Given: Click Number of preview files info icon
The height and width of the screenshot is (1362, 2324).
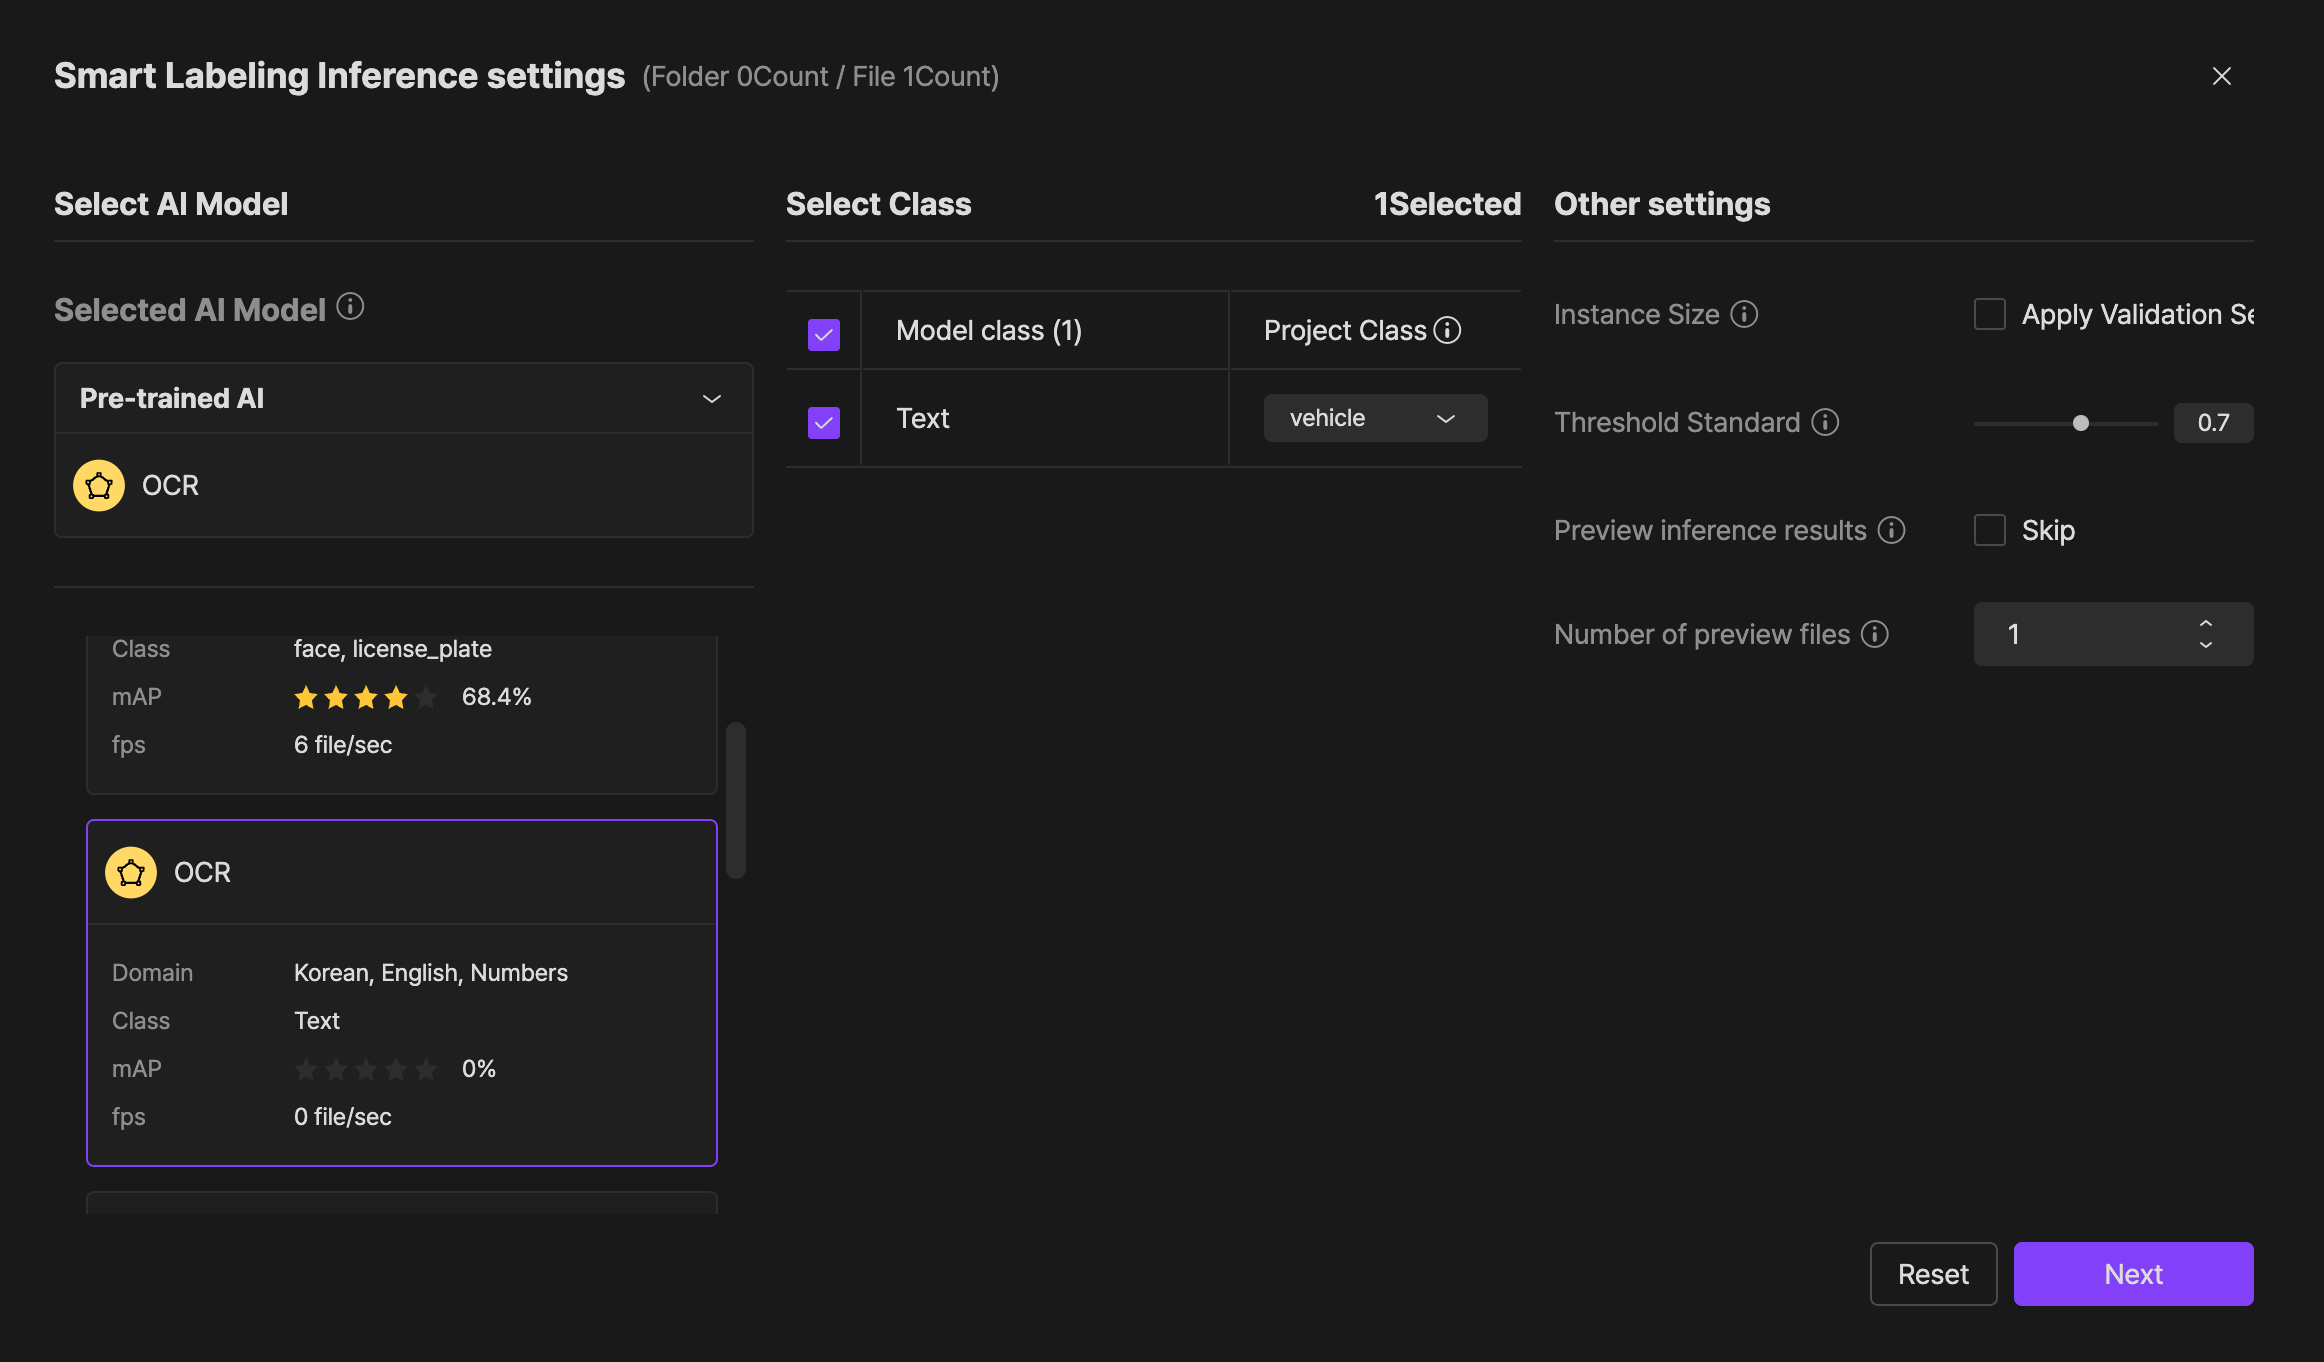Looking at the screenshot, I should pos(1875,634).
